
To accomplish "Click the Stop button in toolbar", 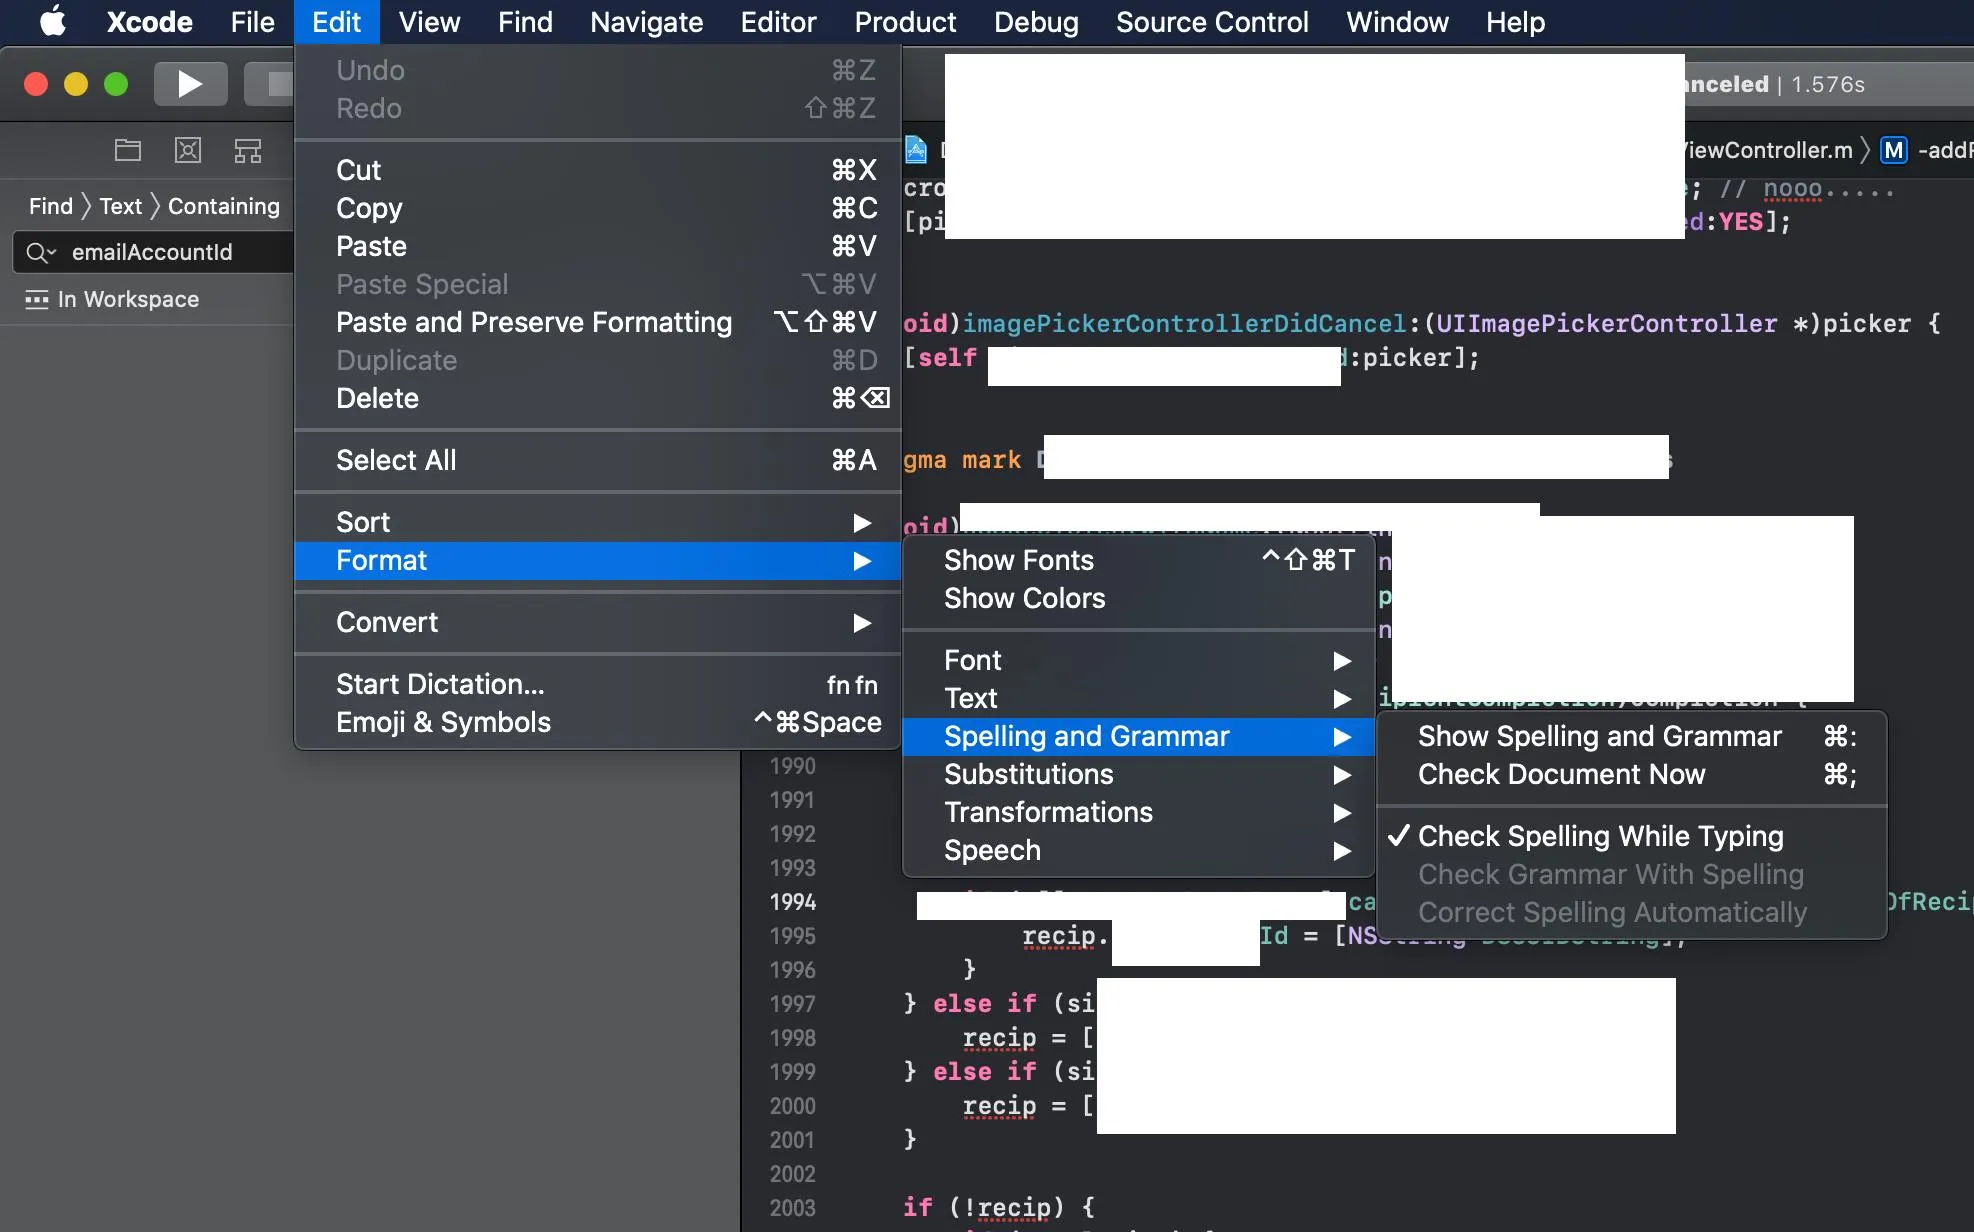I will [x=274, y=84].
